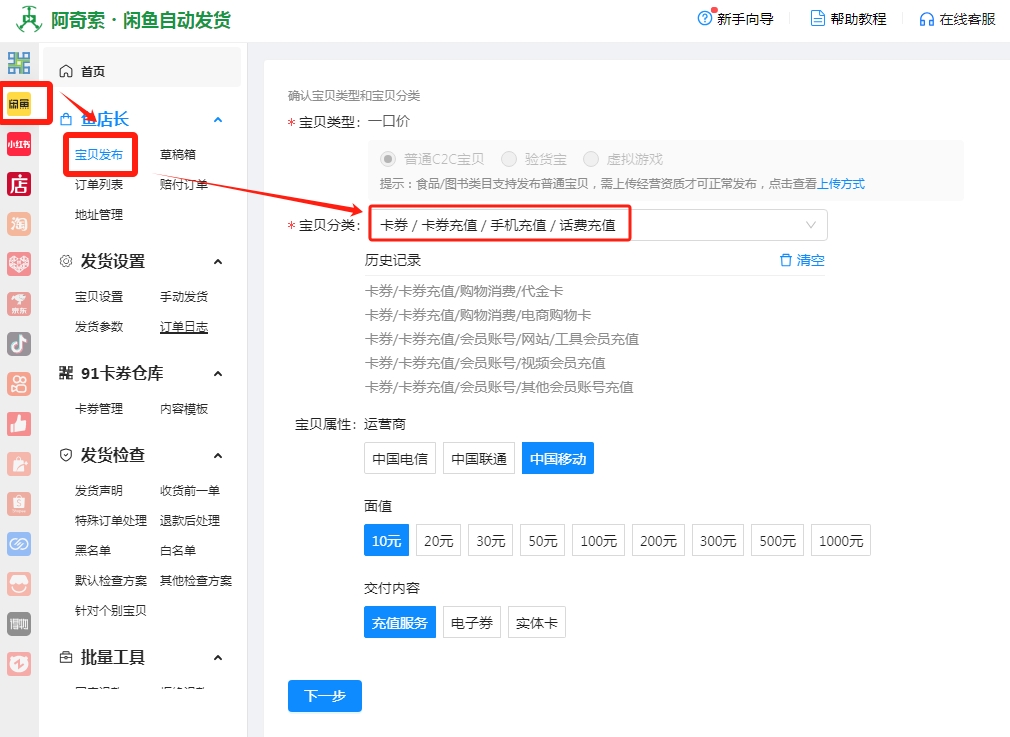Viewport: 1010px width, 737px height.
Task: Collapse the 发货设置 menu section
Action: 218,262
